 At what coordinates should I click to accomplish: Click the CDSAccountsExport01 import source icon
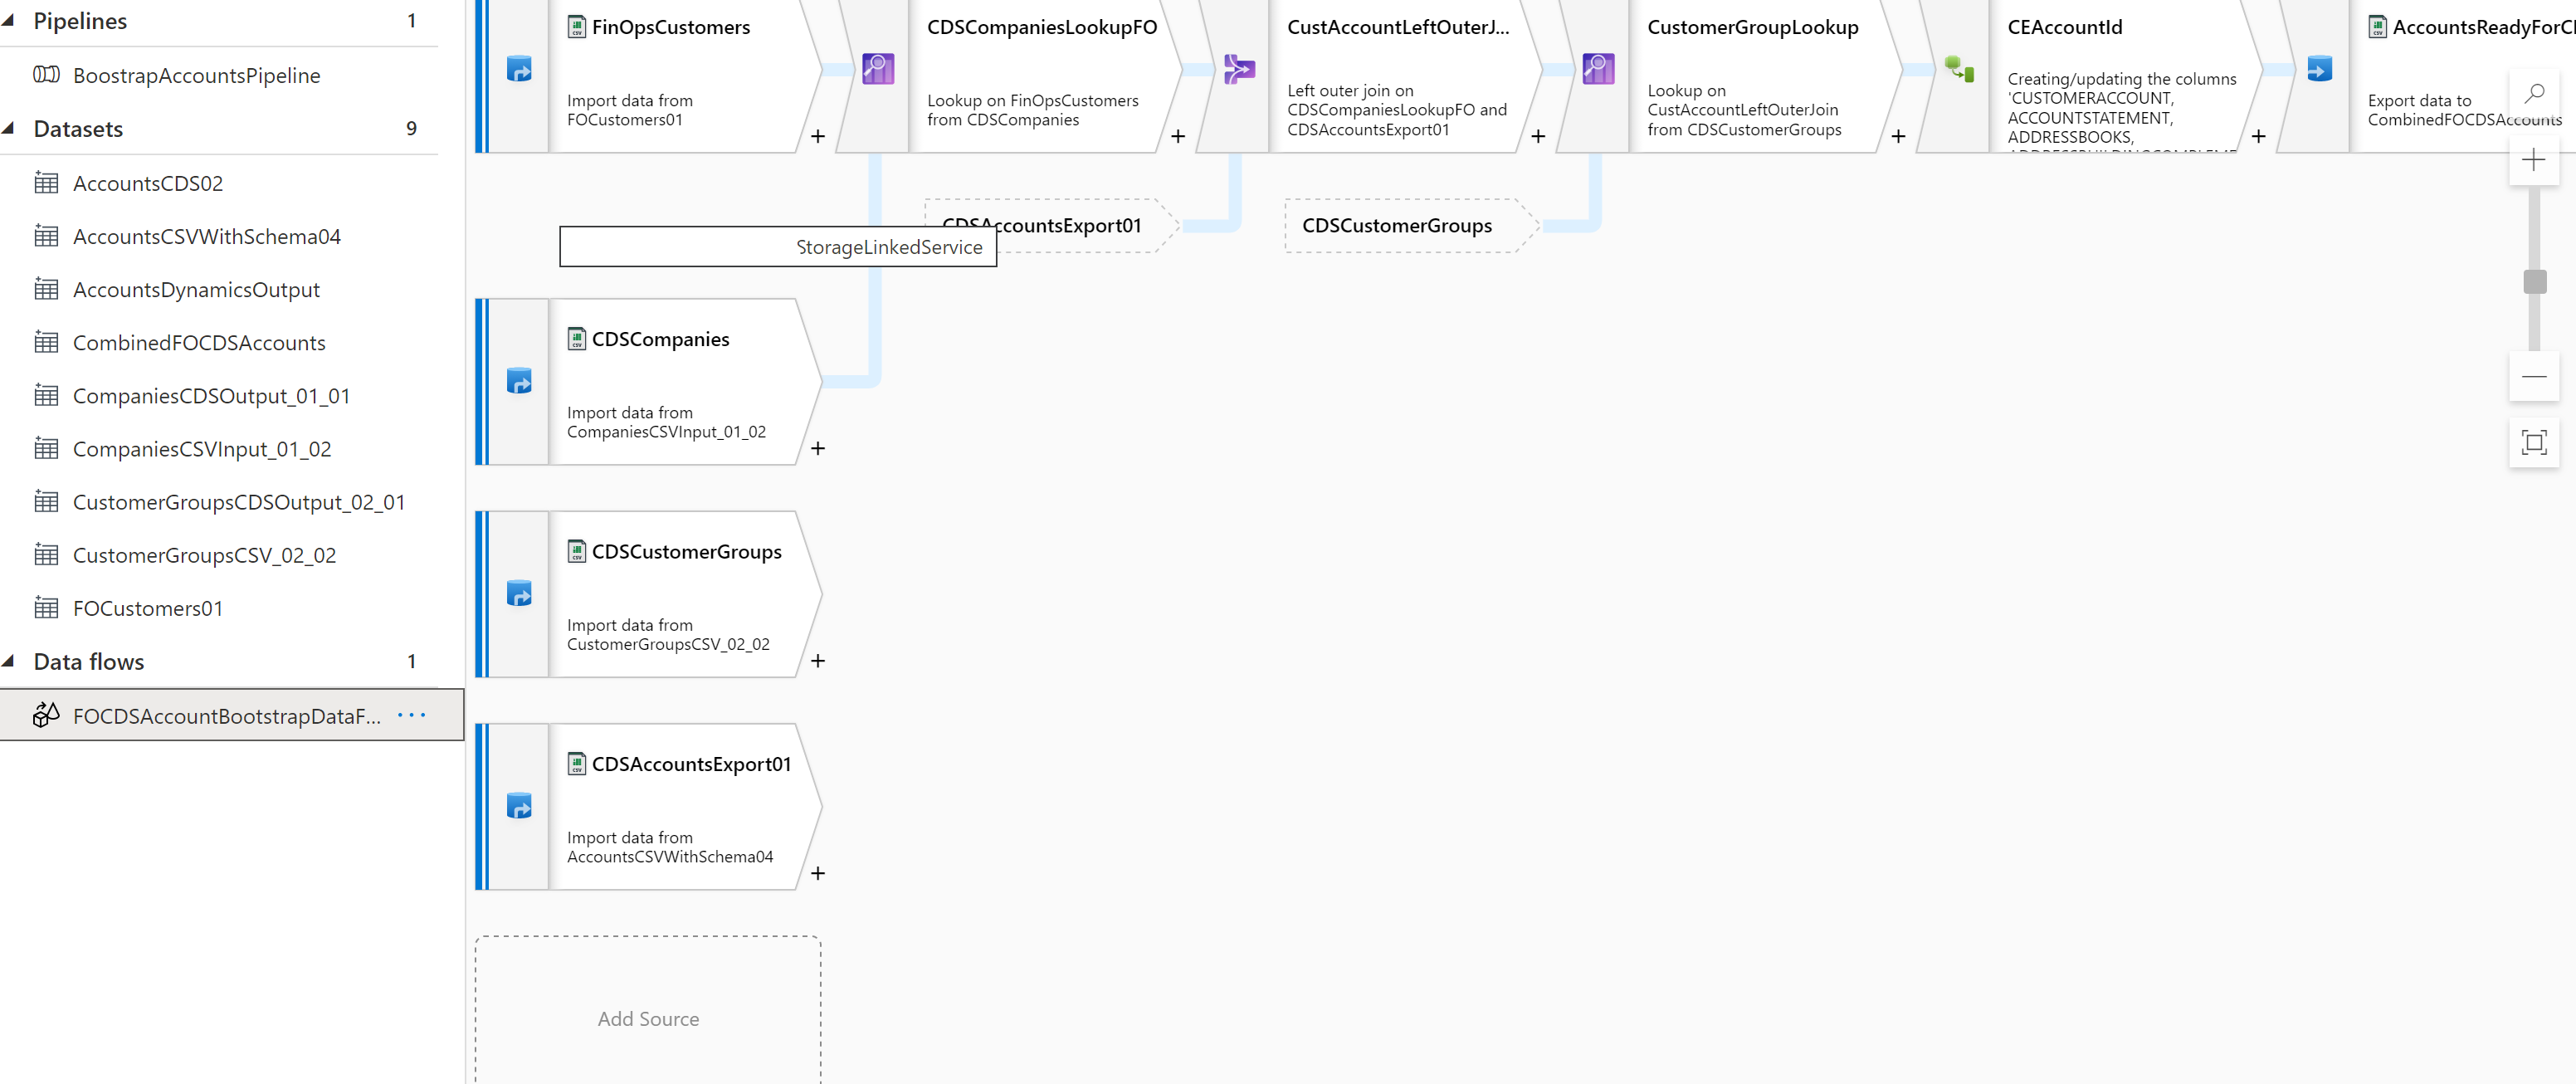[518, 807]
